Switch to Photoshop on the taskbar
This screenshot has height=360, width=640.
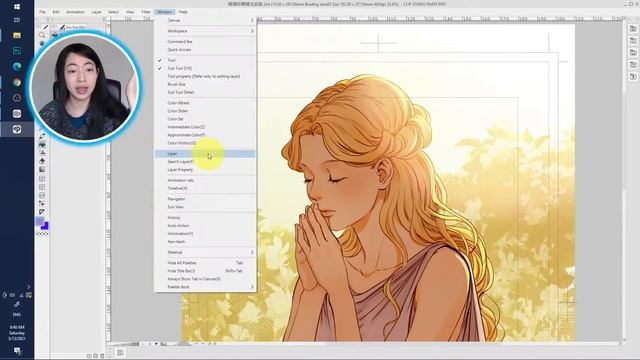point(17,51)
